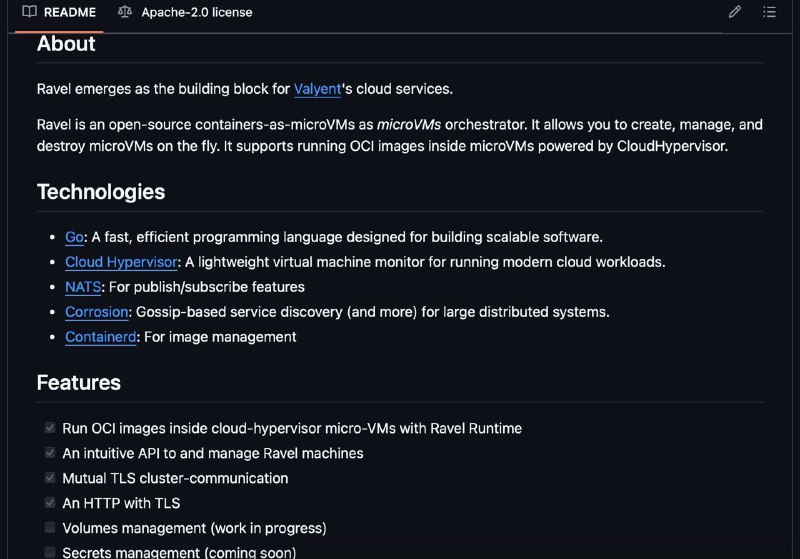
Task: Toggle the 'Mutual TLS cluster-communication' checkbox
Action: [x=49, y=477]
